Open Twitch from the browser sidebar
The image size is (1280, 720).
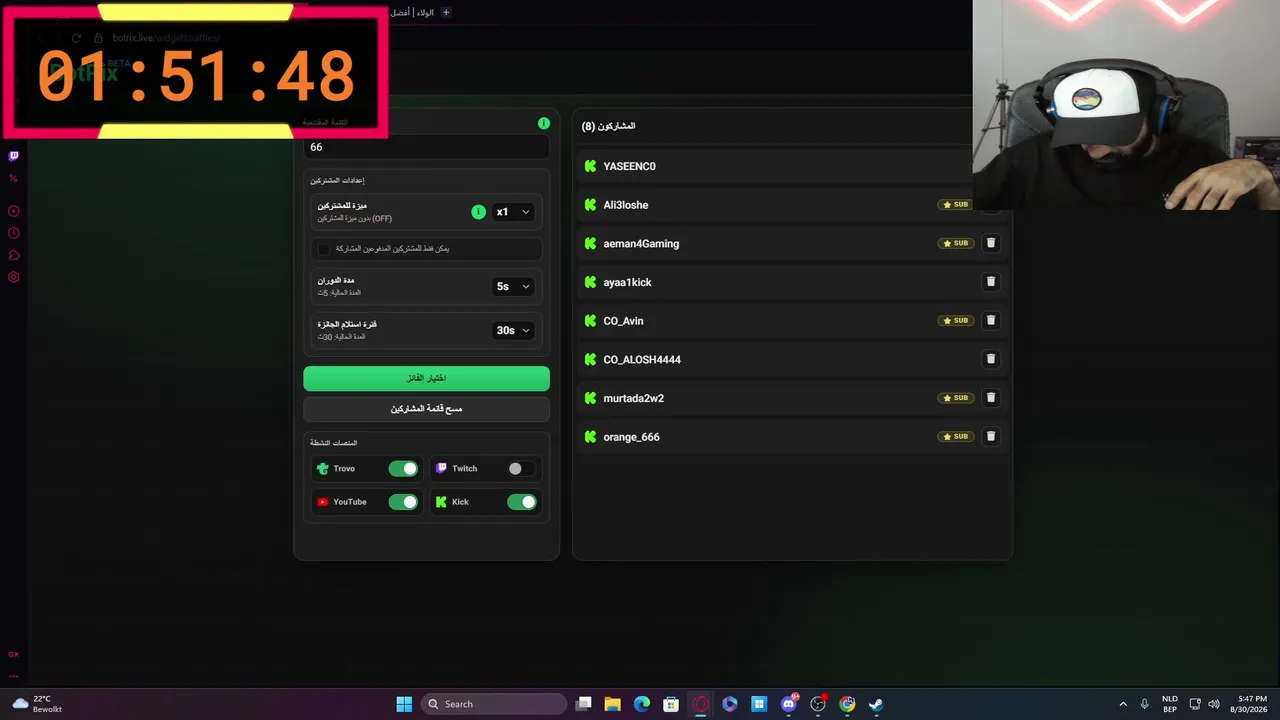tap(14, 156)
